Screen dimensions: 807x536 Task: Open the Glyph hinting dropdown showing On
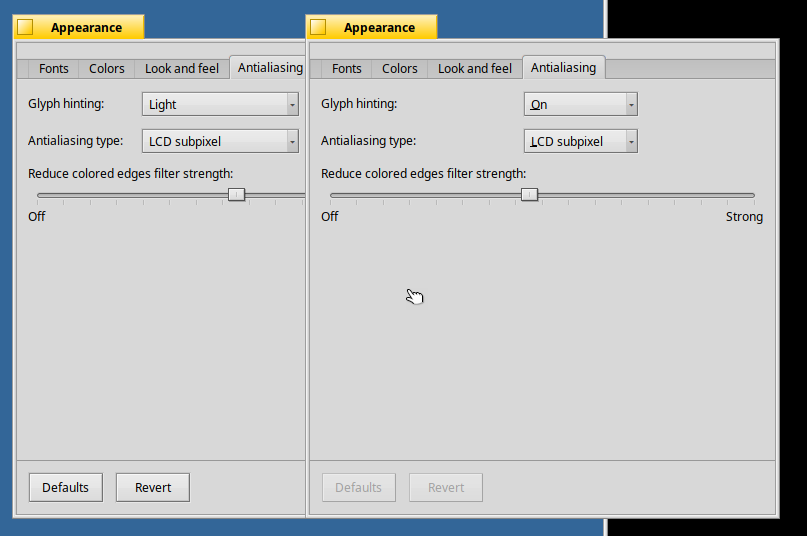581,104
